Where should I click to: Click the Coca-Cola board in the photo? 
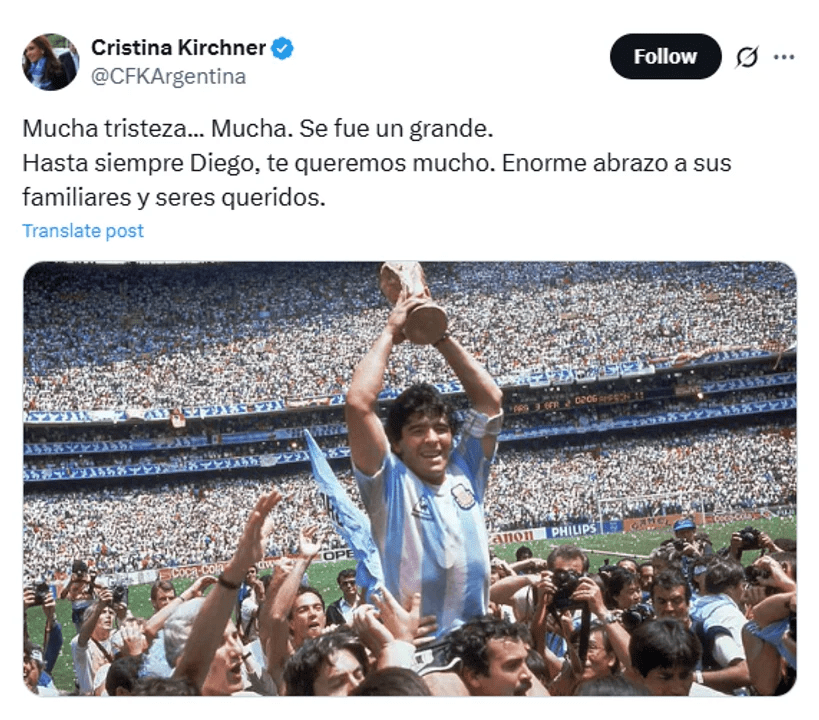pos(191,571)
